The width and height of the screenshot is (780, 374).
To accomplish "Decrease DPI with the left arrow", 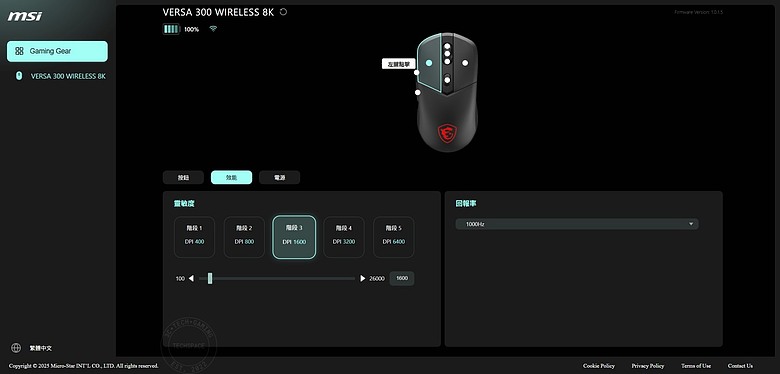I will click(x=192, y=279).
